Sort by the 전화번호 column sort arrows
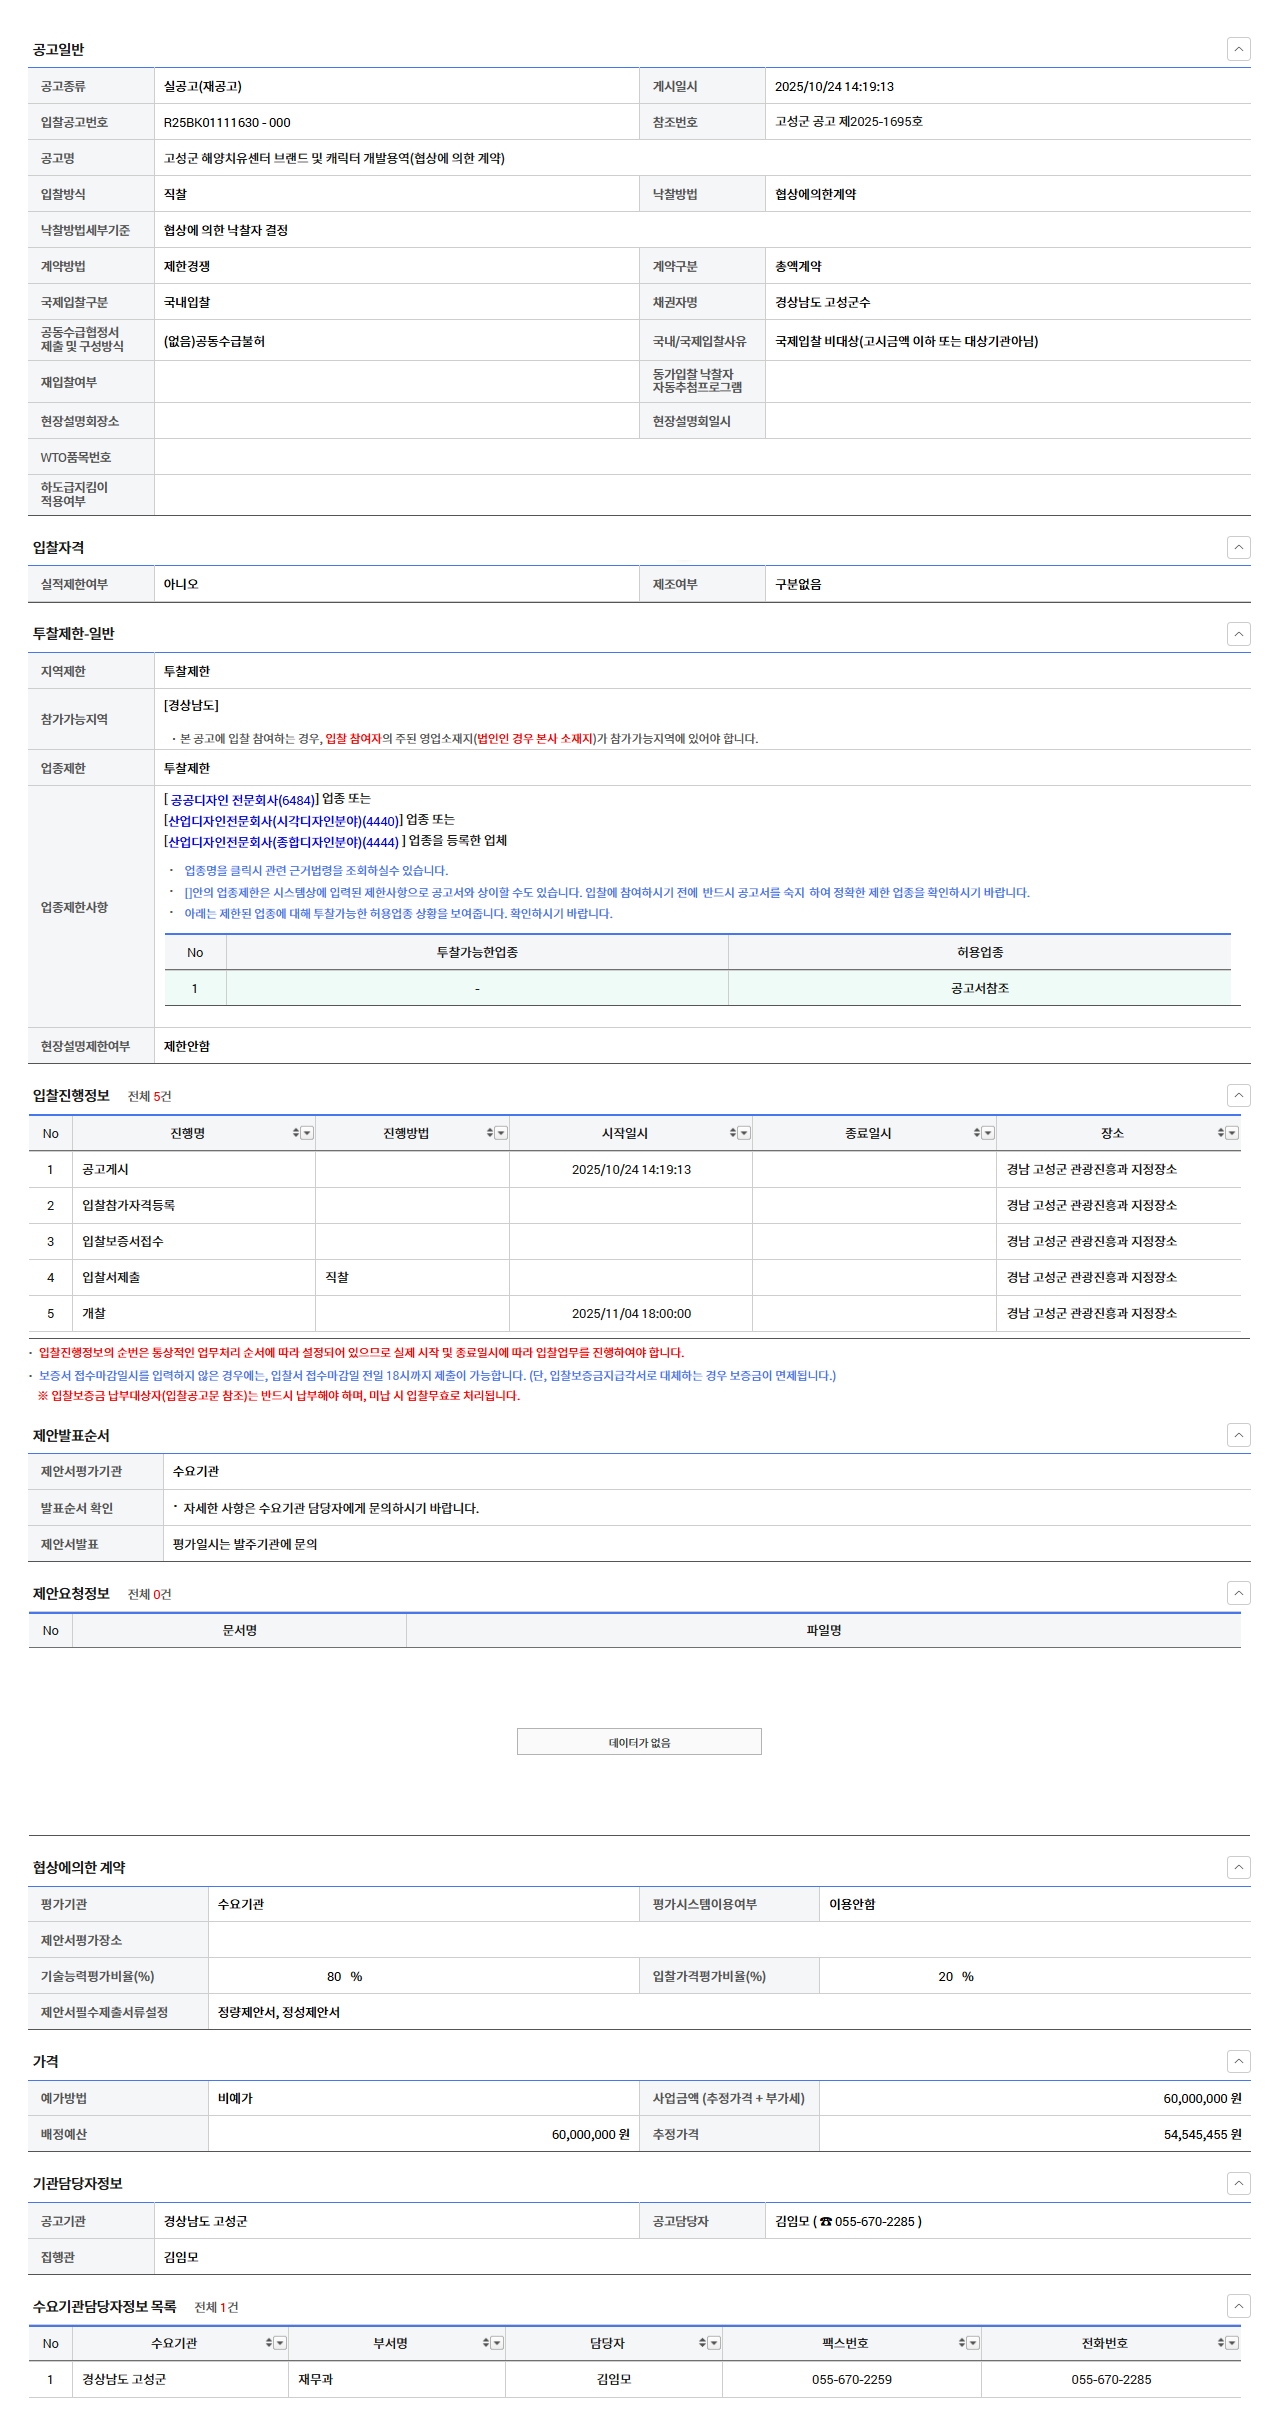The image size is (1287, 2432). click(1221, 2343)
